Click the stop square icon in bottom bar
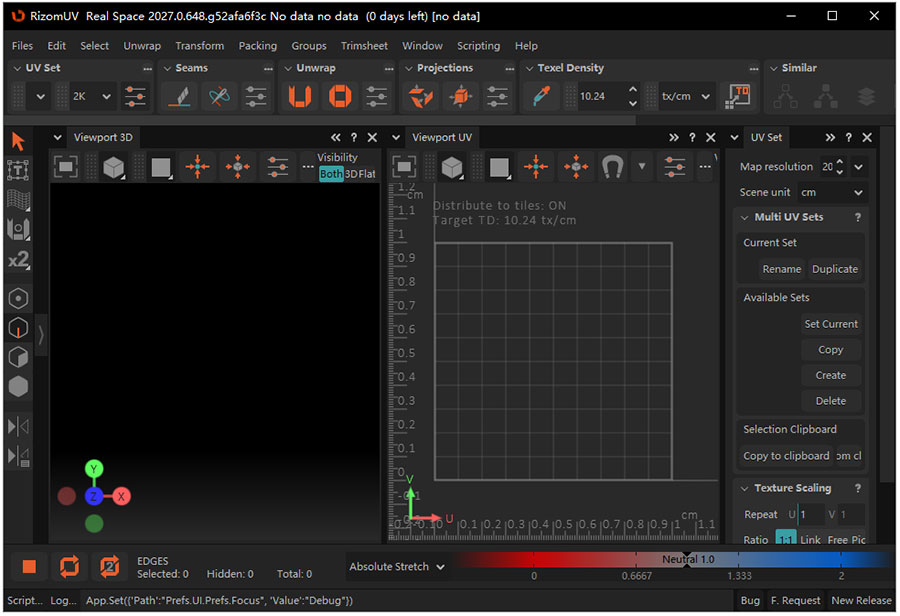The image size is (900, 616). pyautogui.click(x=29, y=567)
